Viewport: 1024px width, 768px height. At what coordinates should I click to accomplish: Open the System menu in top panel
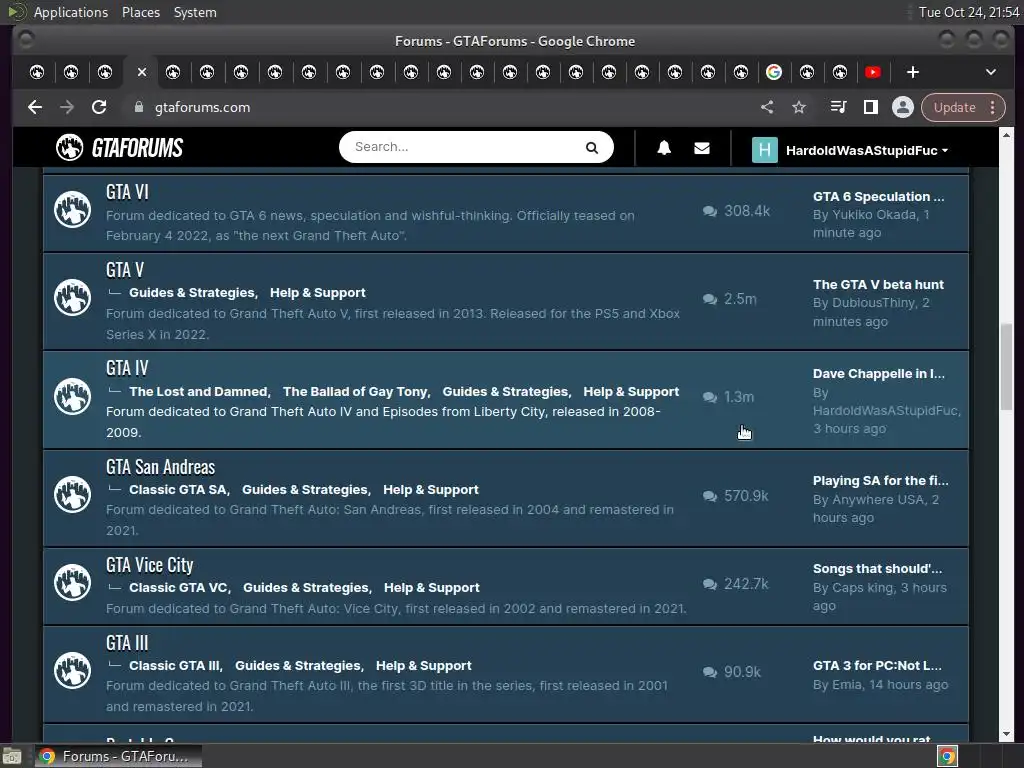(195, 12)
